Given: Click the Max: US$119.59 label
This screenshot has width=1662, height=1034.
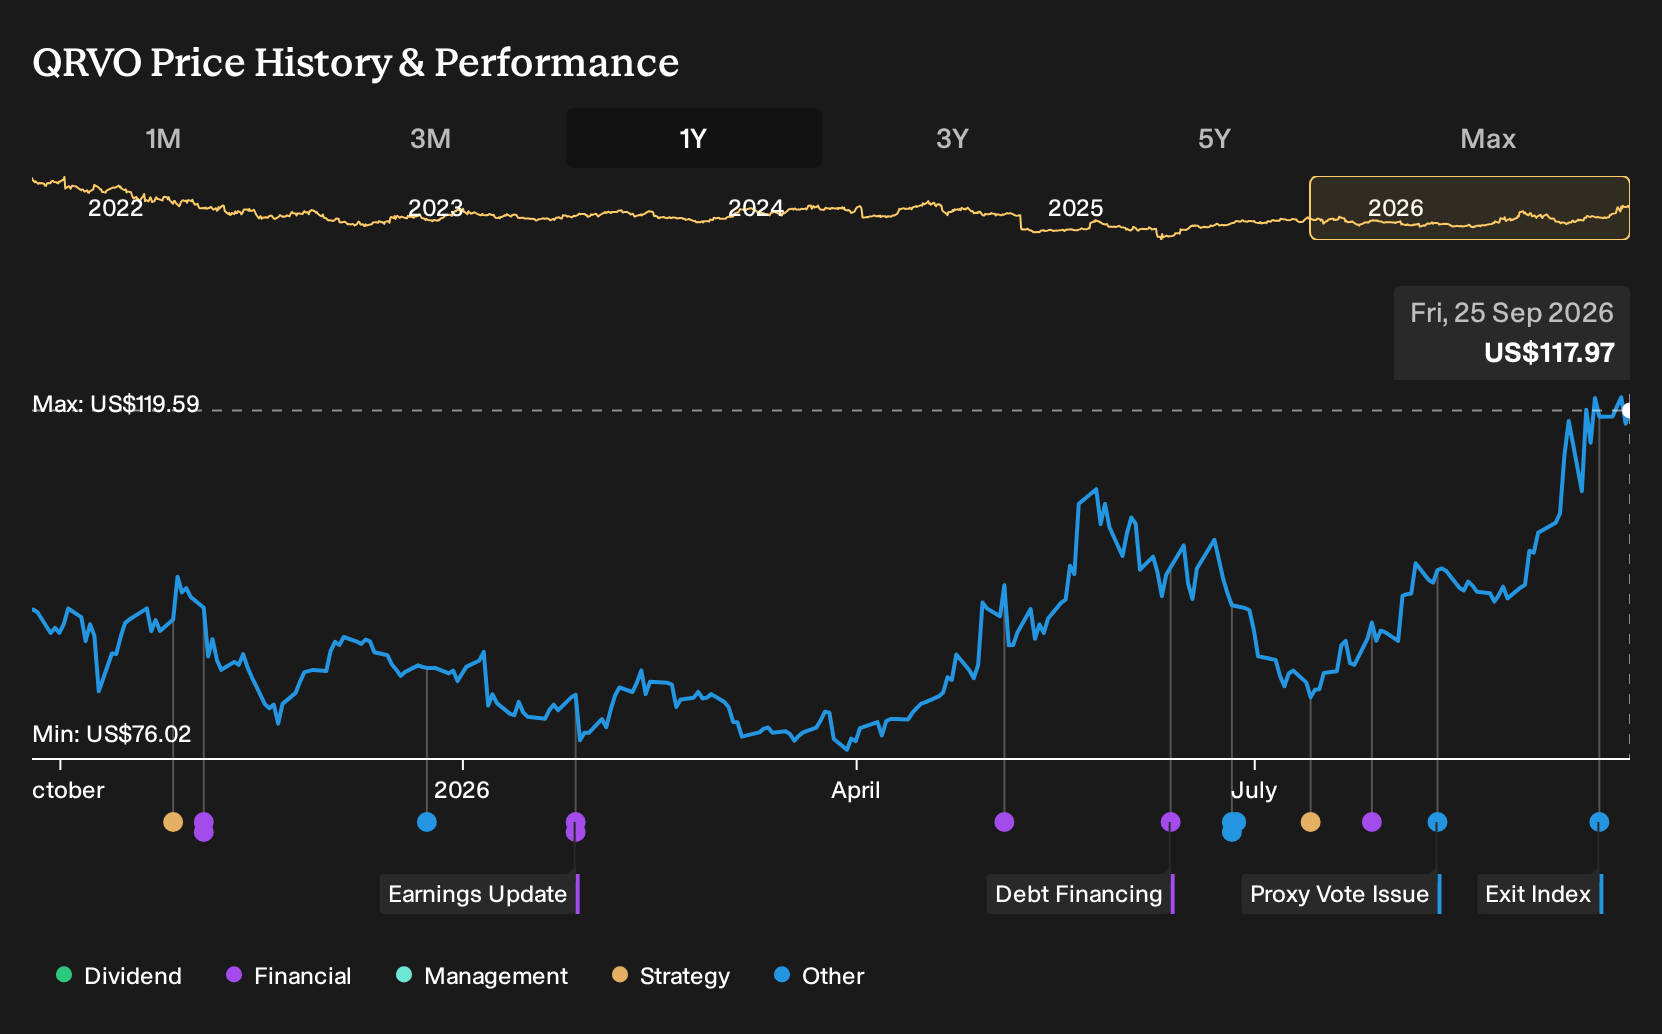Looking at the screenshot, I should click(x=116, y=404).
